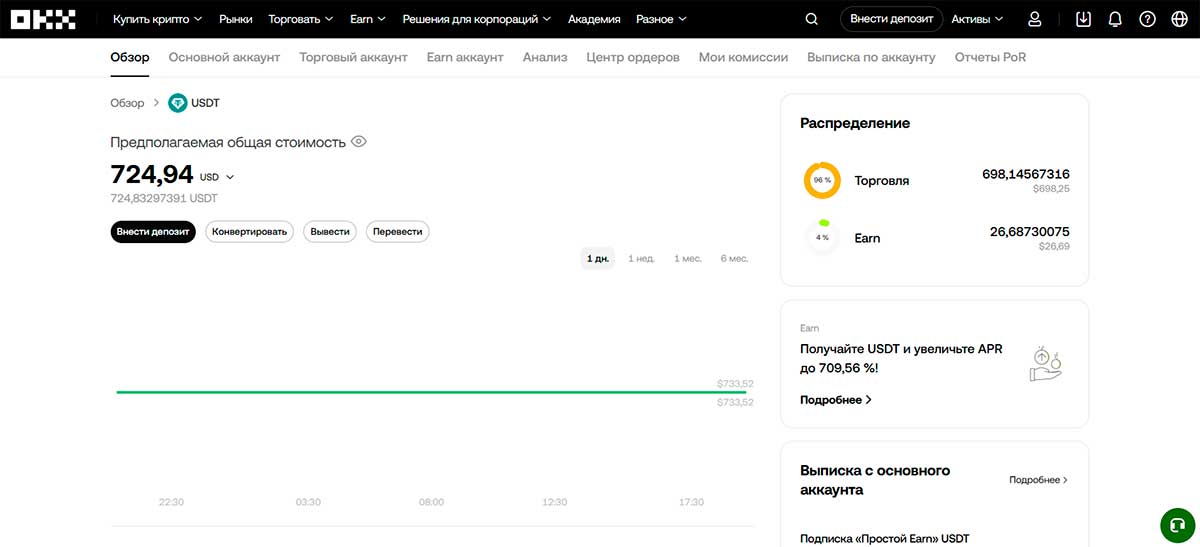This screenshot has width=1200, height=547.
Task: Click the Перевести button
Action: pyautogui.click(x=397, y=231)
